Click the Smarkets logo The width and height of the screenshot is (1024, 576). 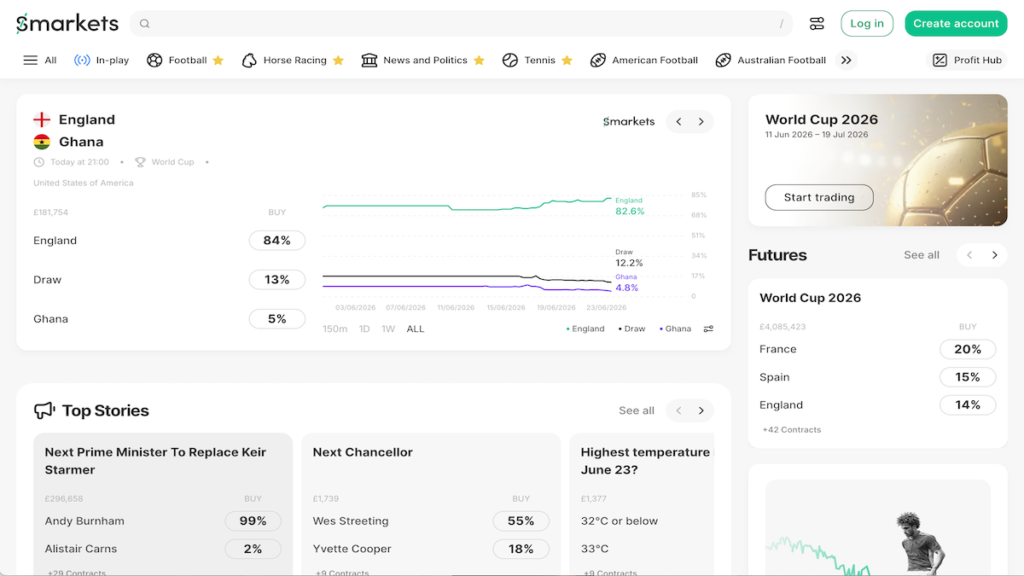click(x=67, y=24)
